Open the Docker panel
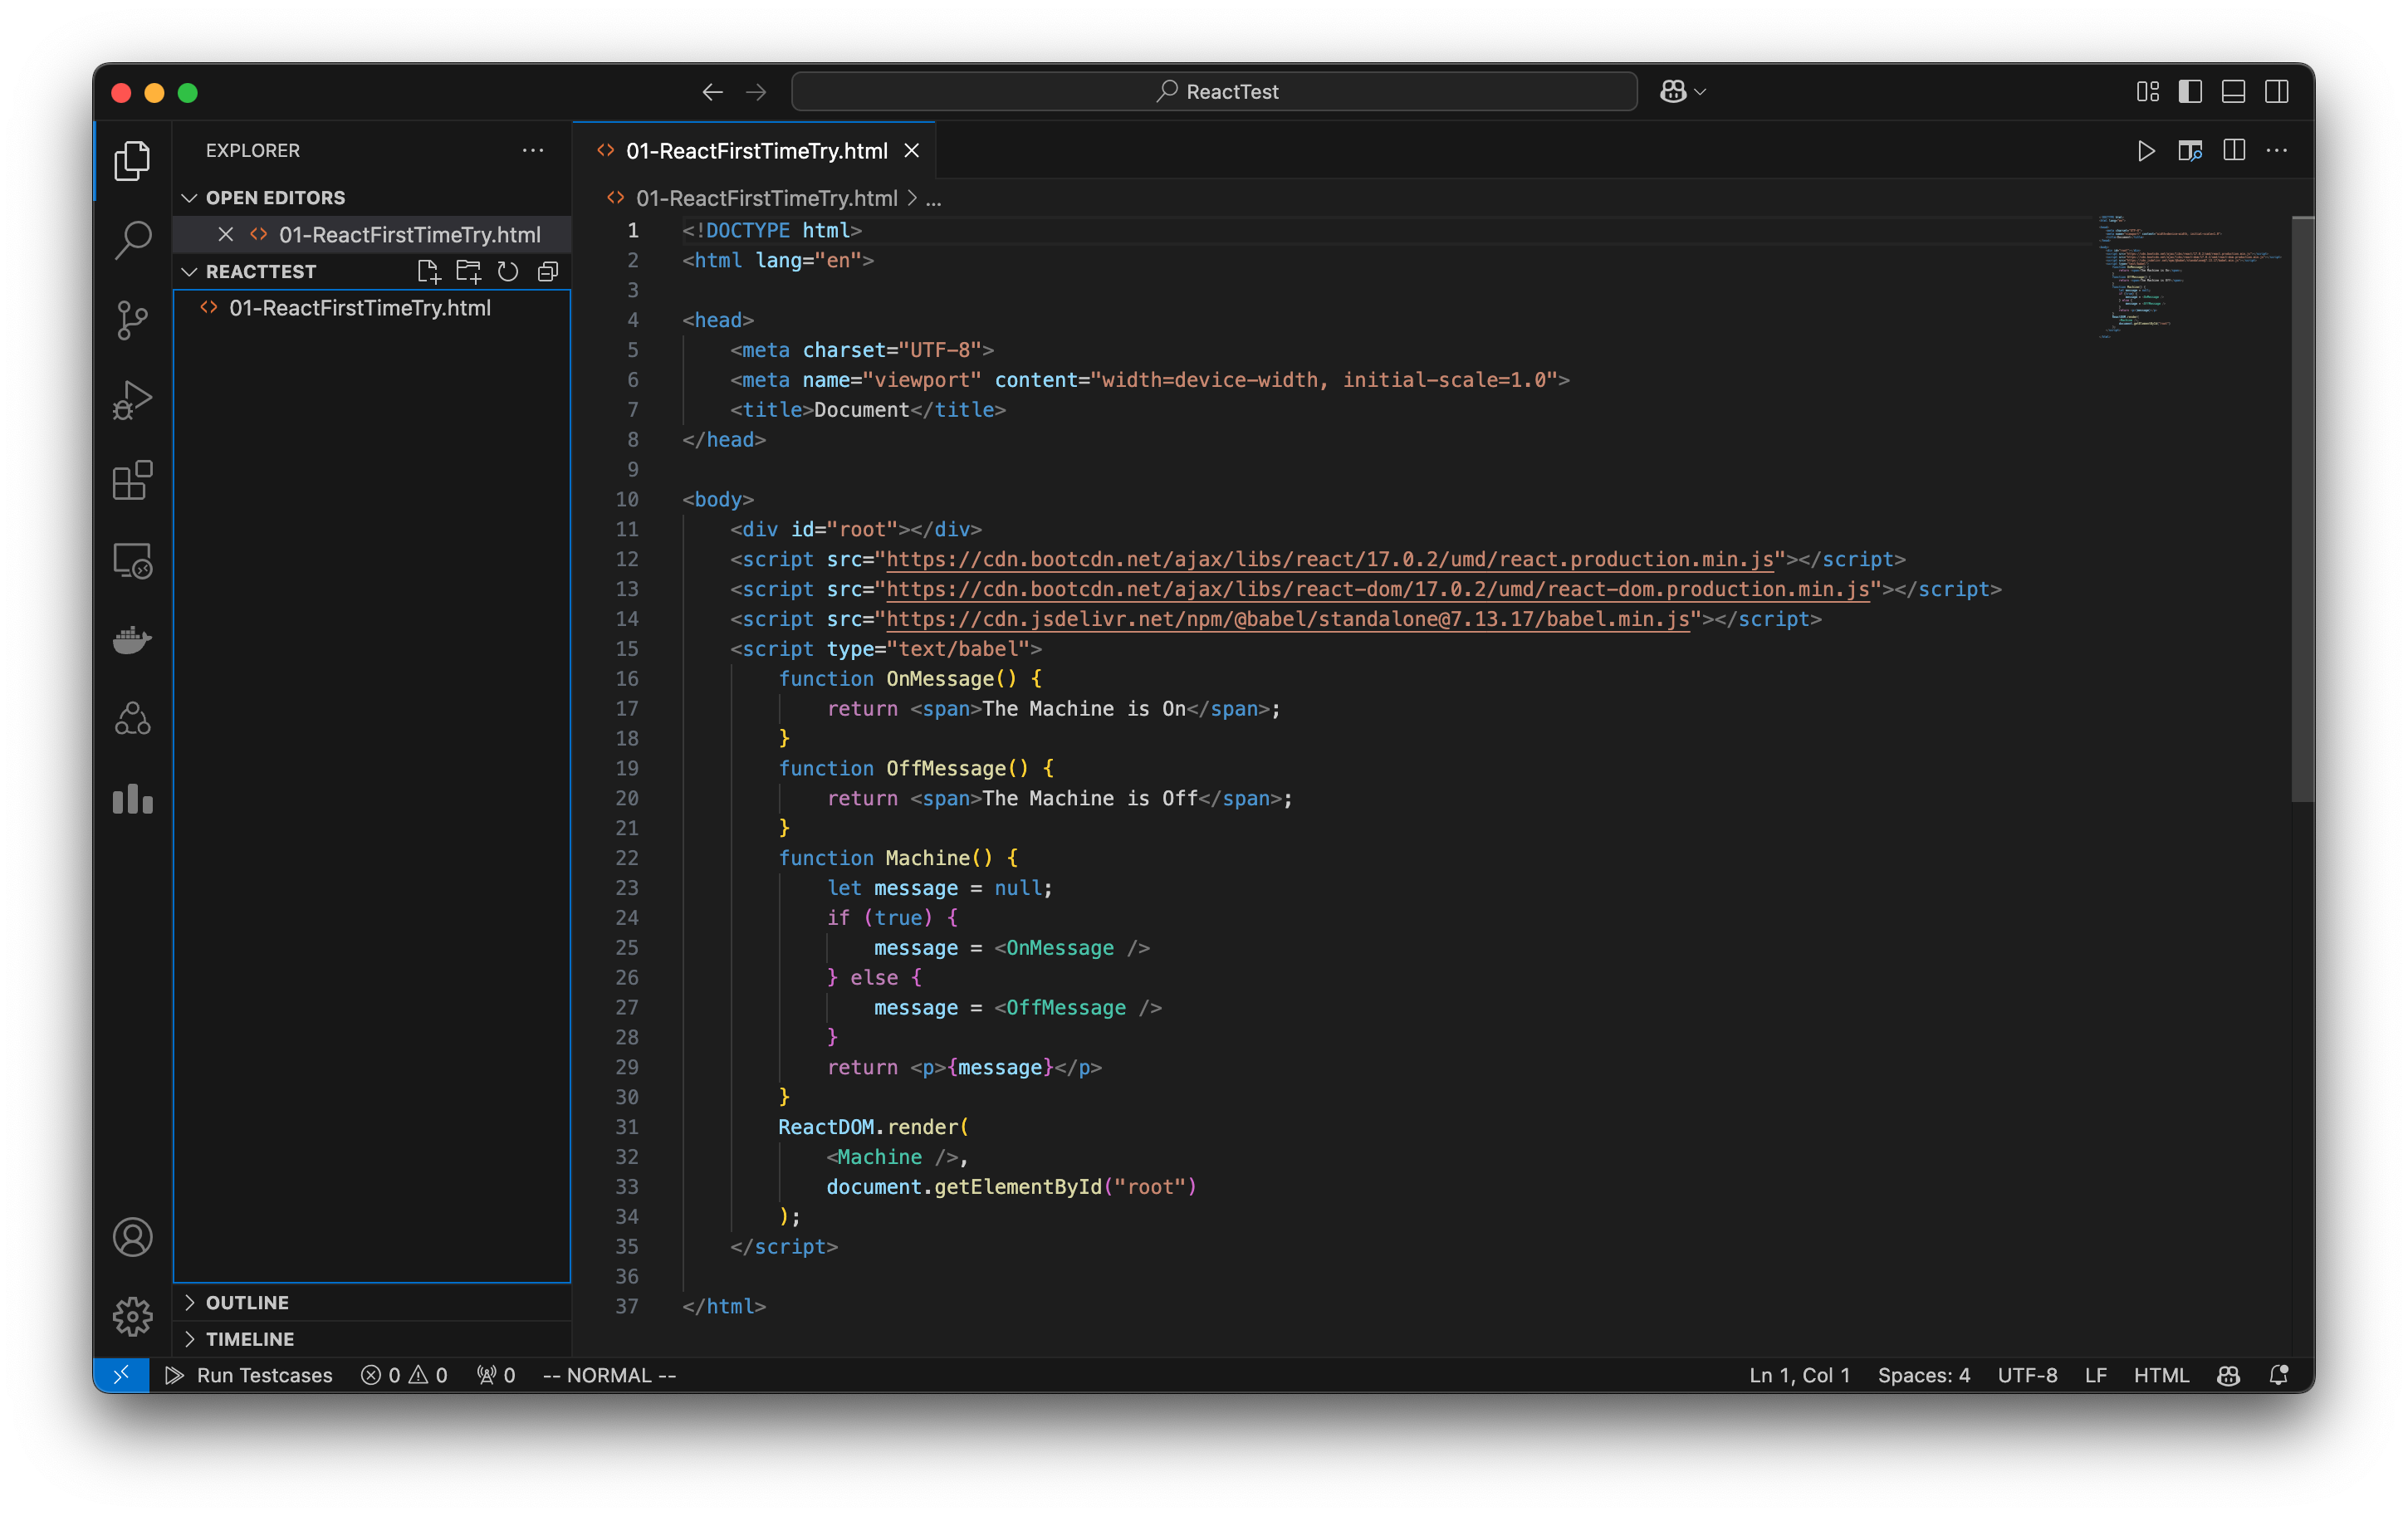Screen dimensions: 2408x1516 pos(132,640)
